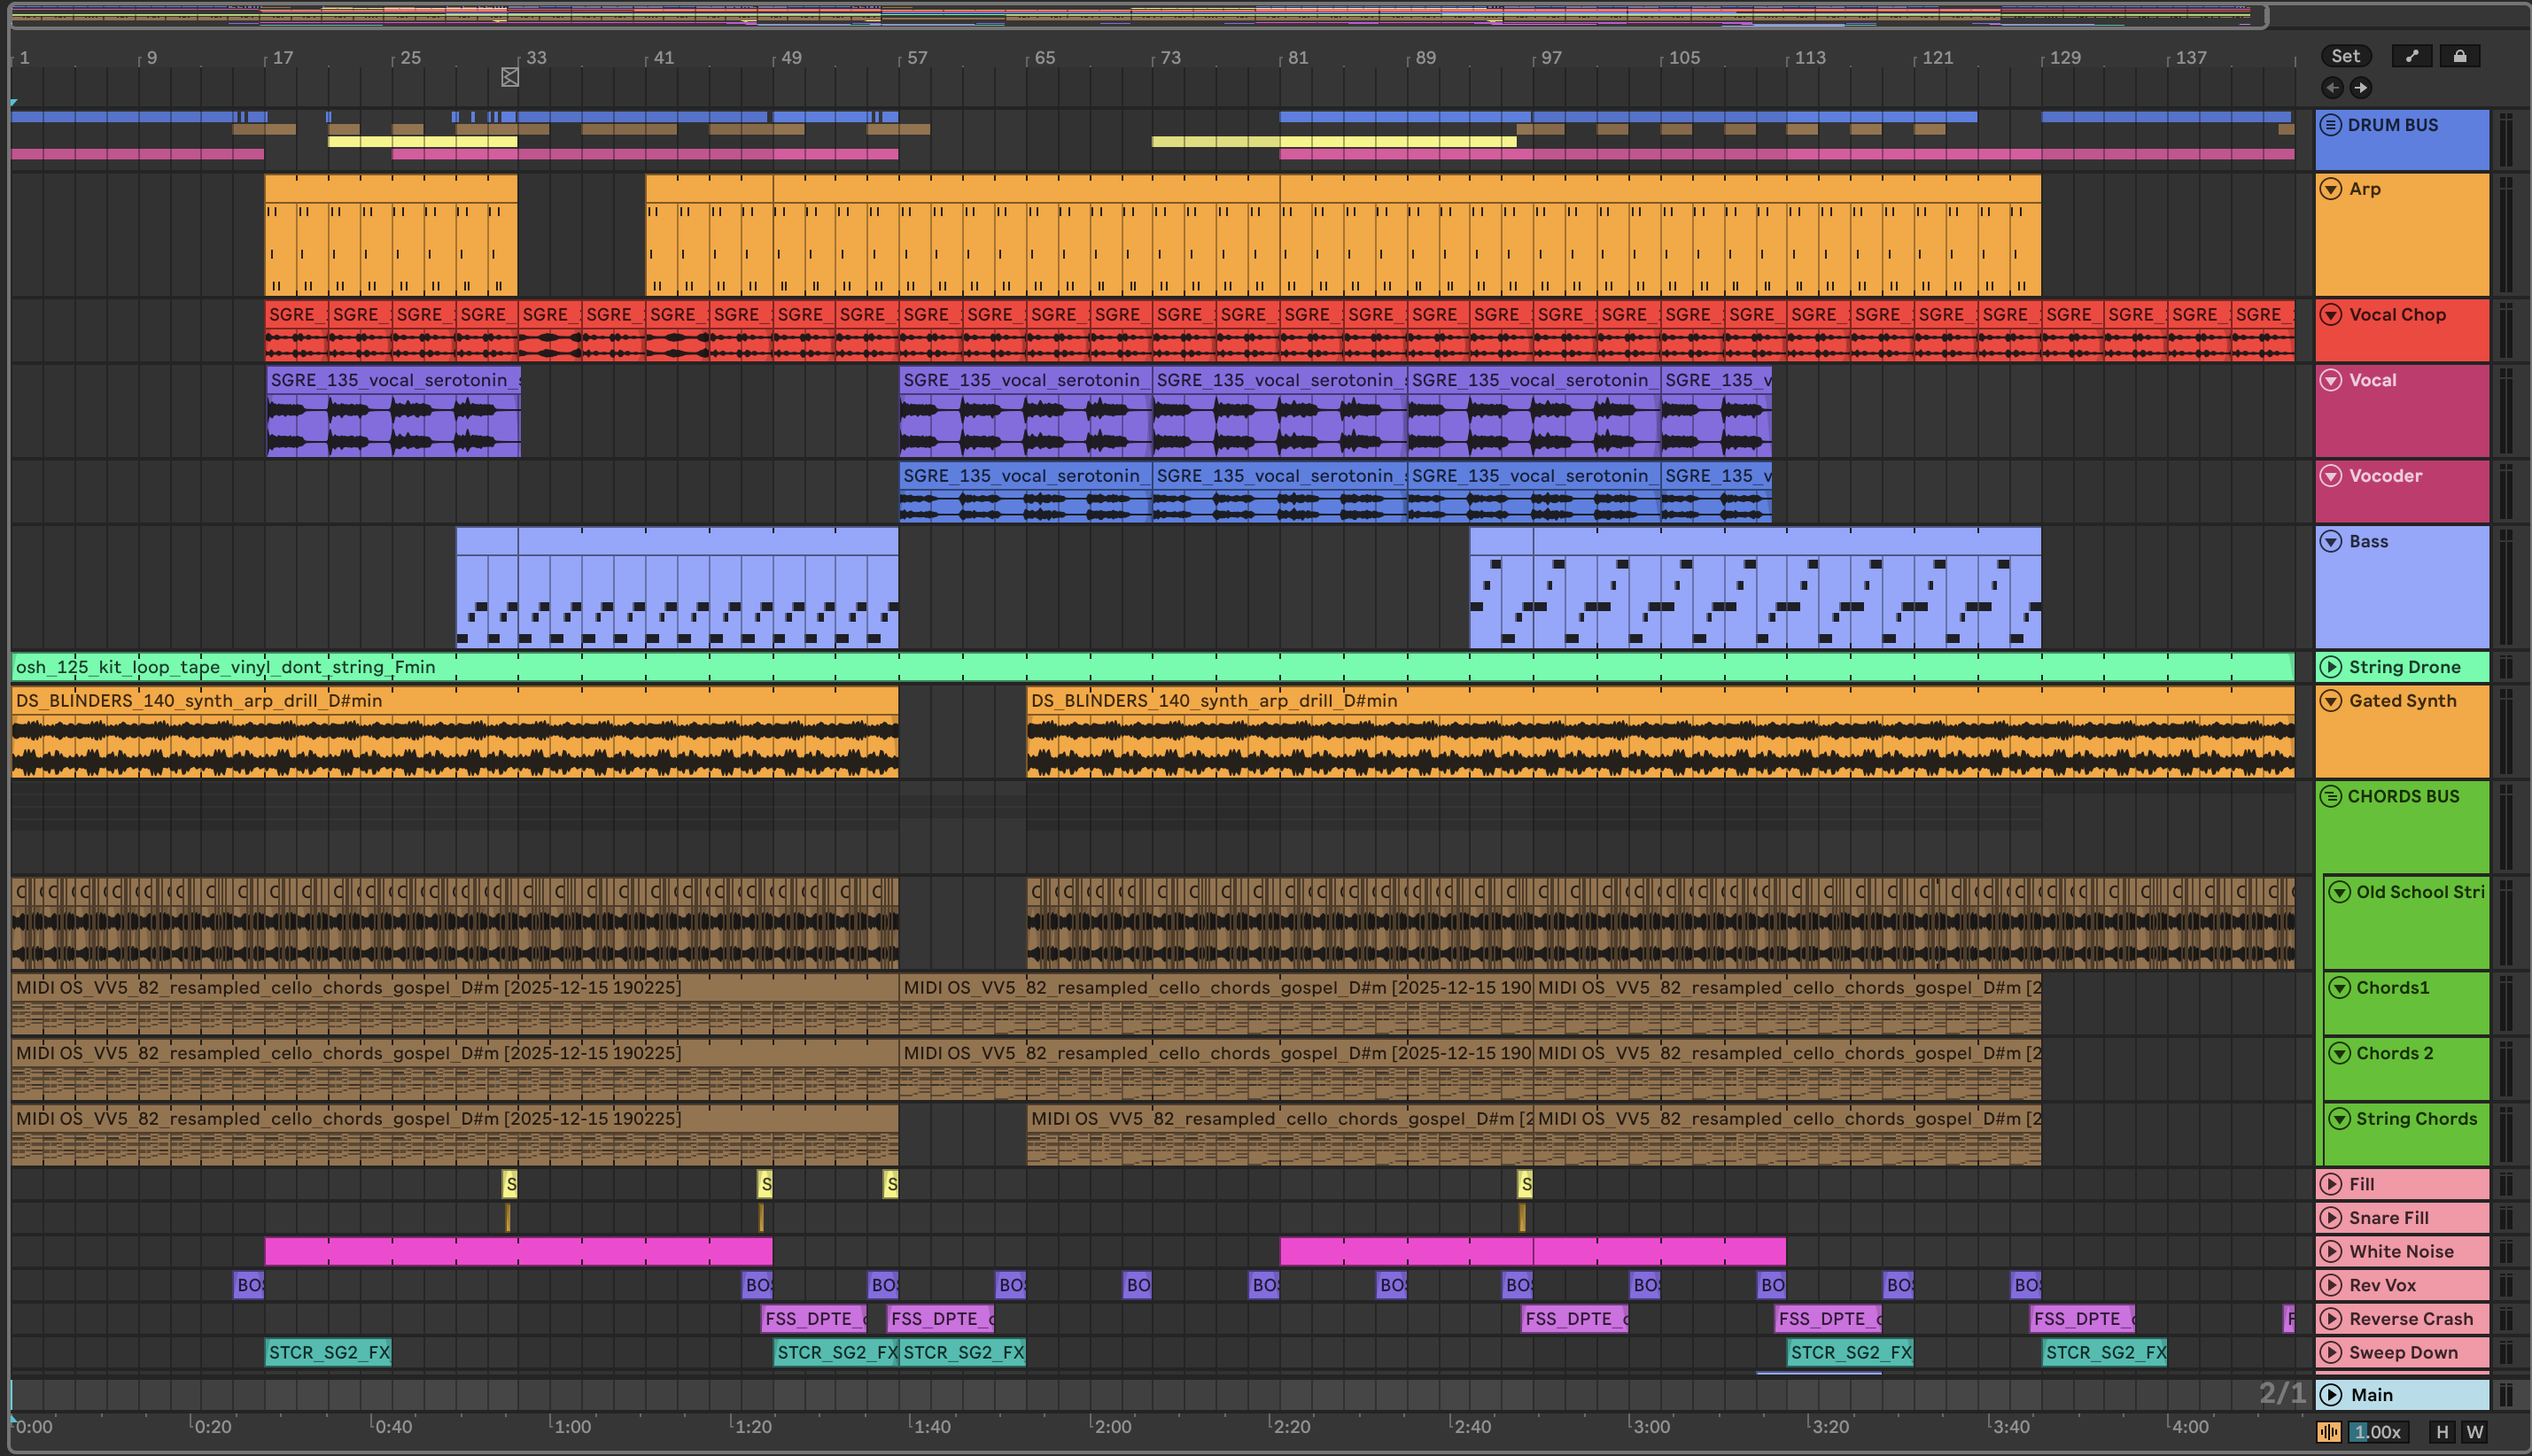This screenshot has width=2532, height=1456.
Task: Jump to previous locator arrow
Action: tap(2332, 88)
